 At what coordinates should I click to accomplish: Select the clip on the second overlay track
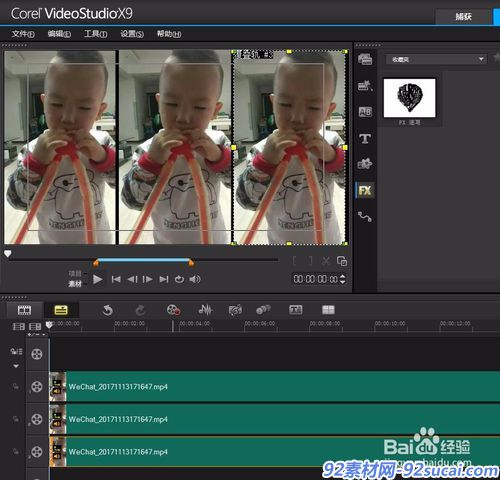(x=274, y=419)
